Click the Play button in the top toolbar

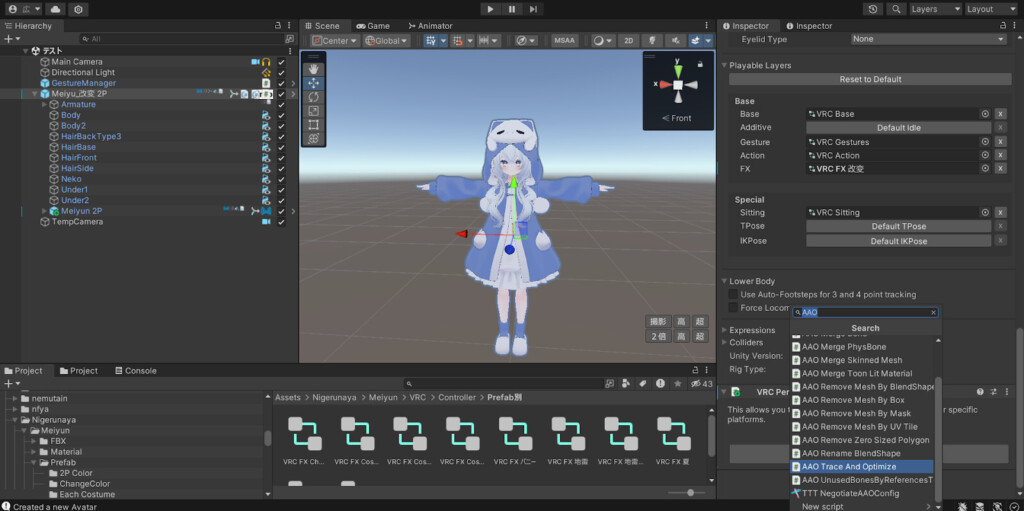coord(490,9)
